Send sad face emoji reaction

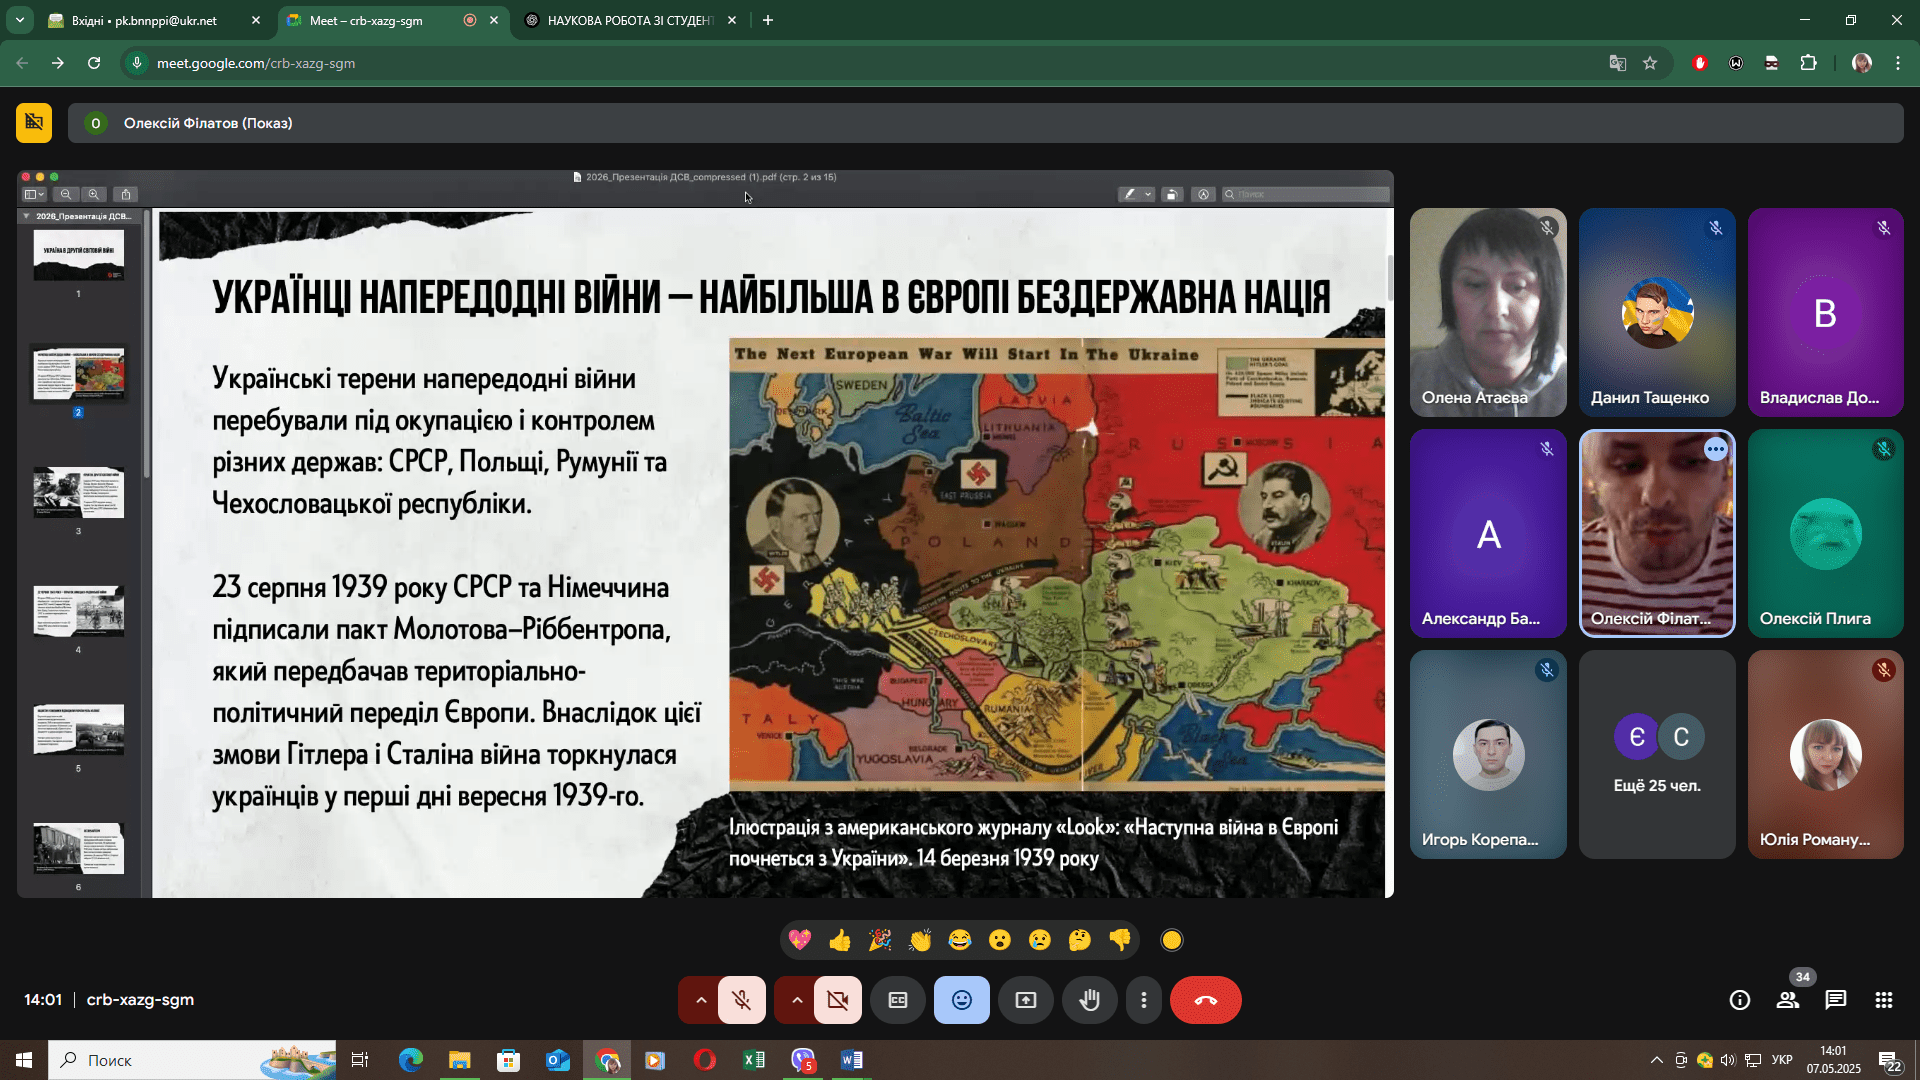(x=1040, y=940)
